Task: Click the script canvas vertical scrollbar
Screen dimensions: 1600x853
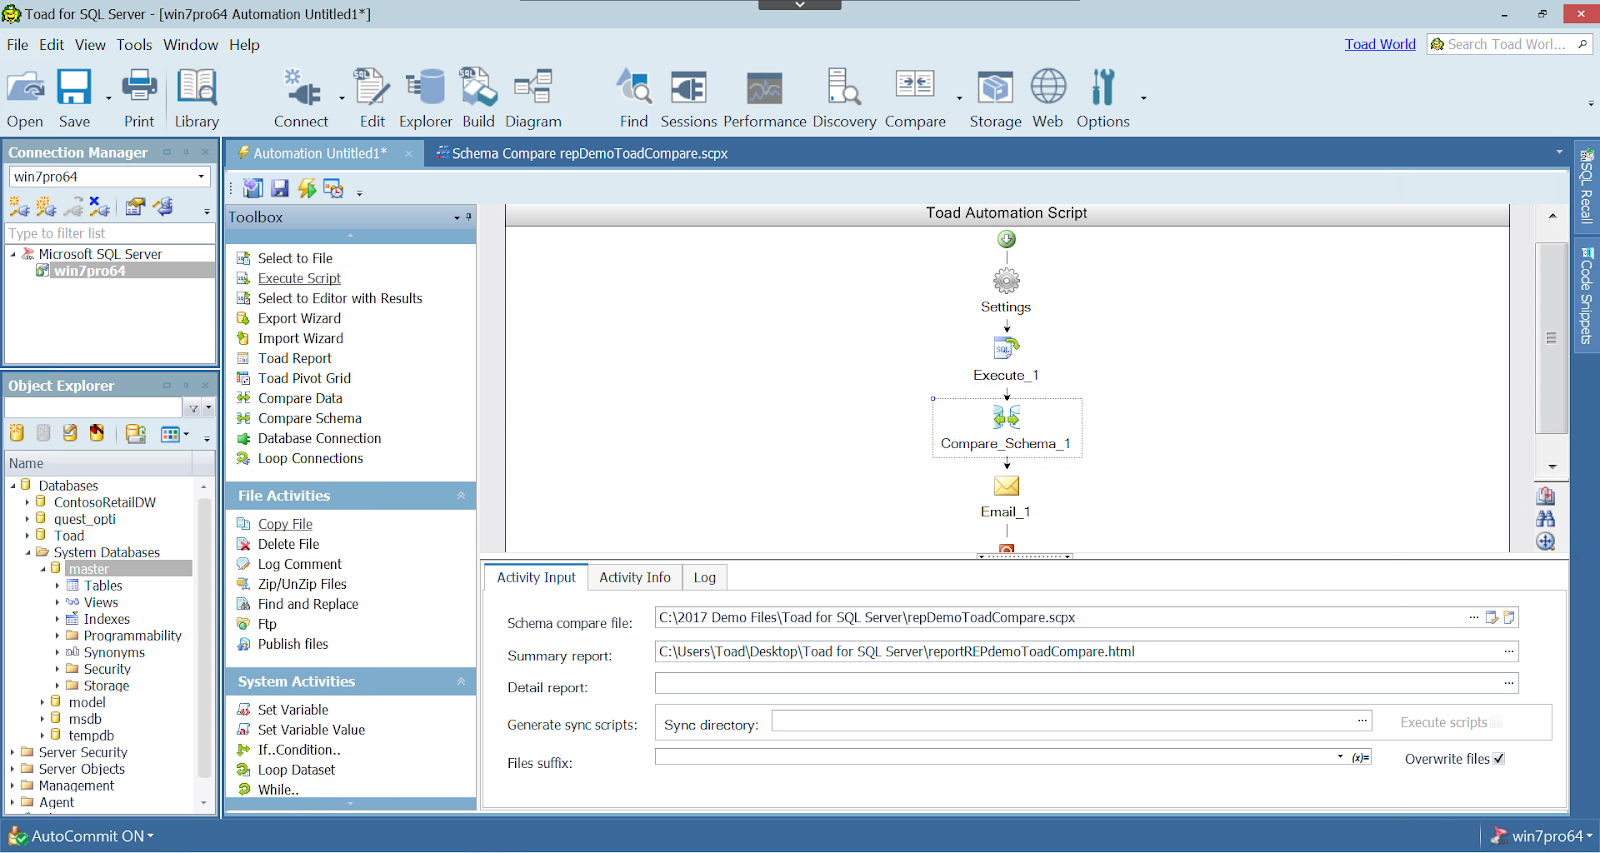Action: point(1551,338)
